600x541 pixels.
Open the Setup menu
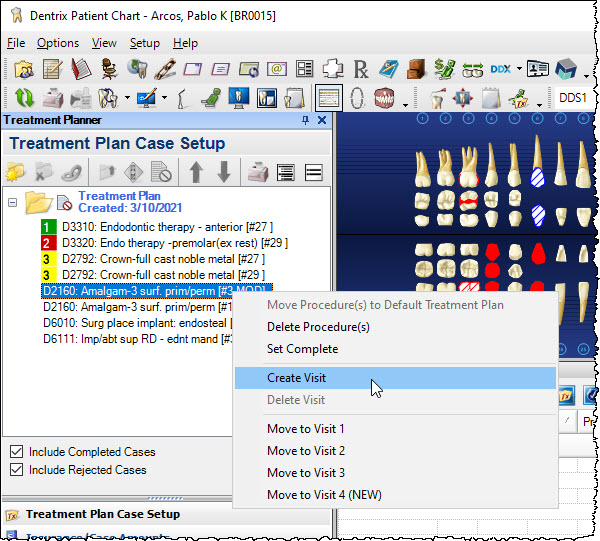[145, 43]
